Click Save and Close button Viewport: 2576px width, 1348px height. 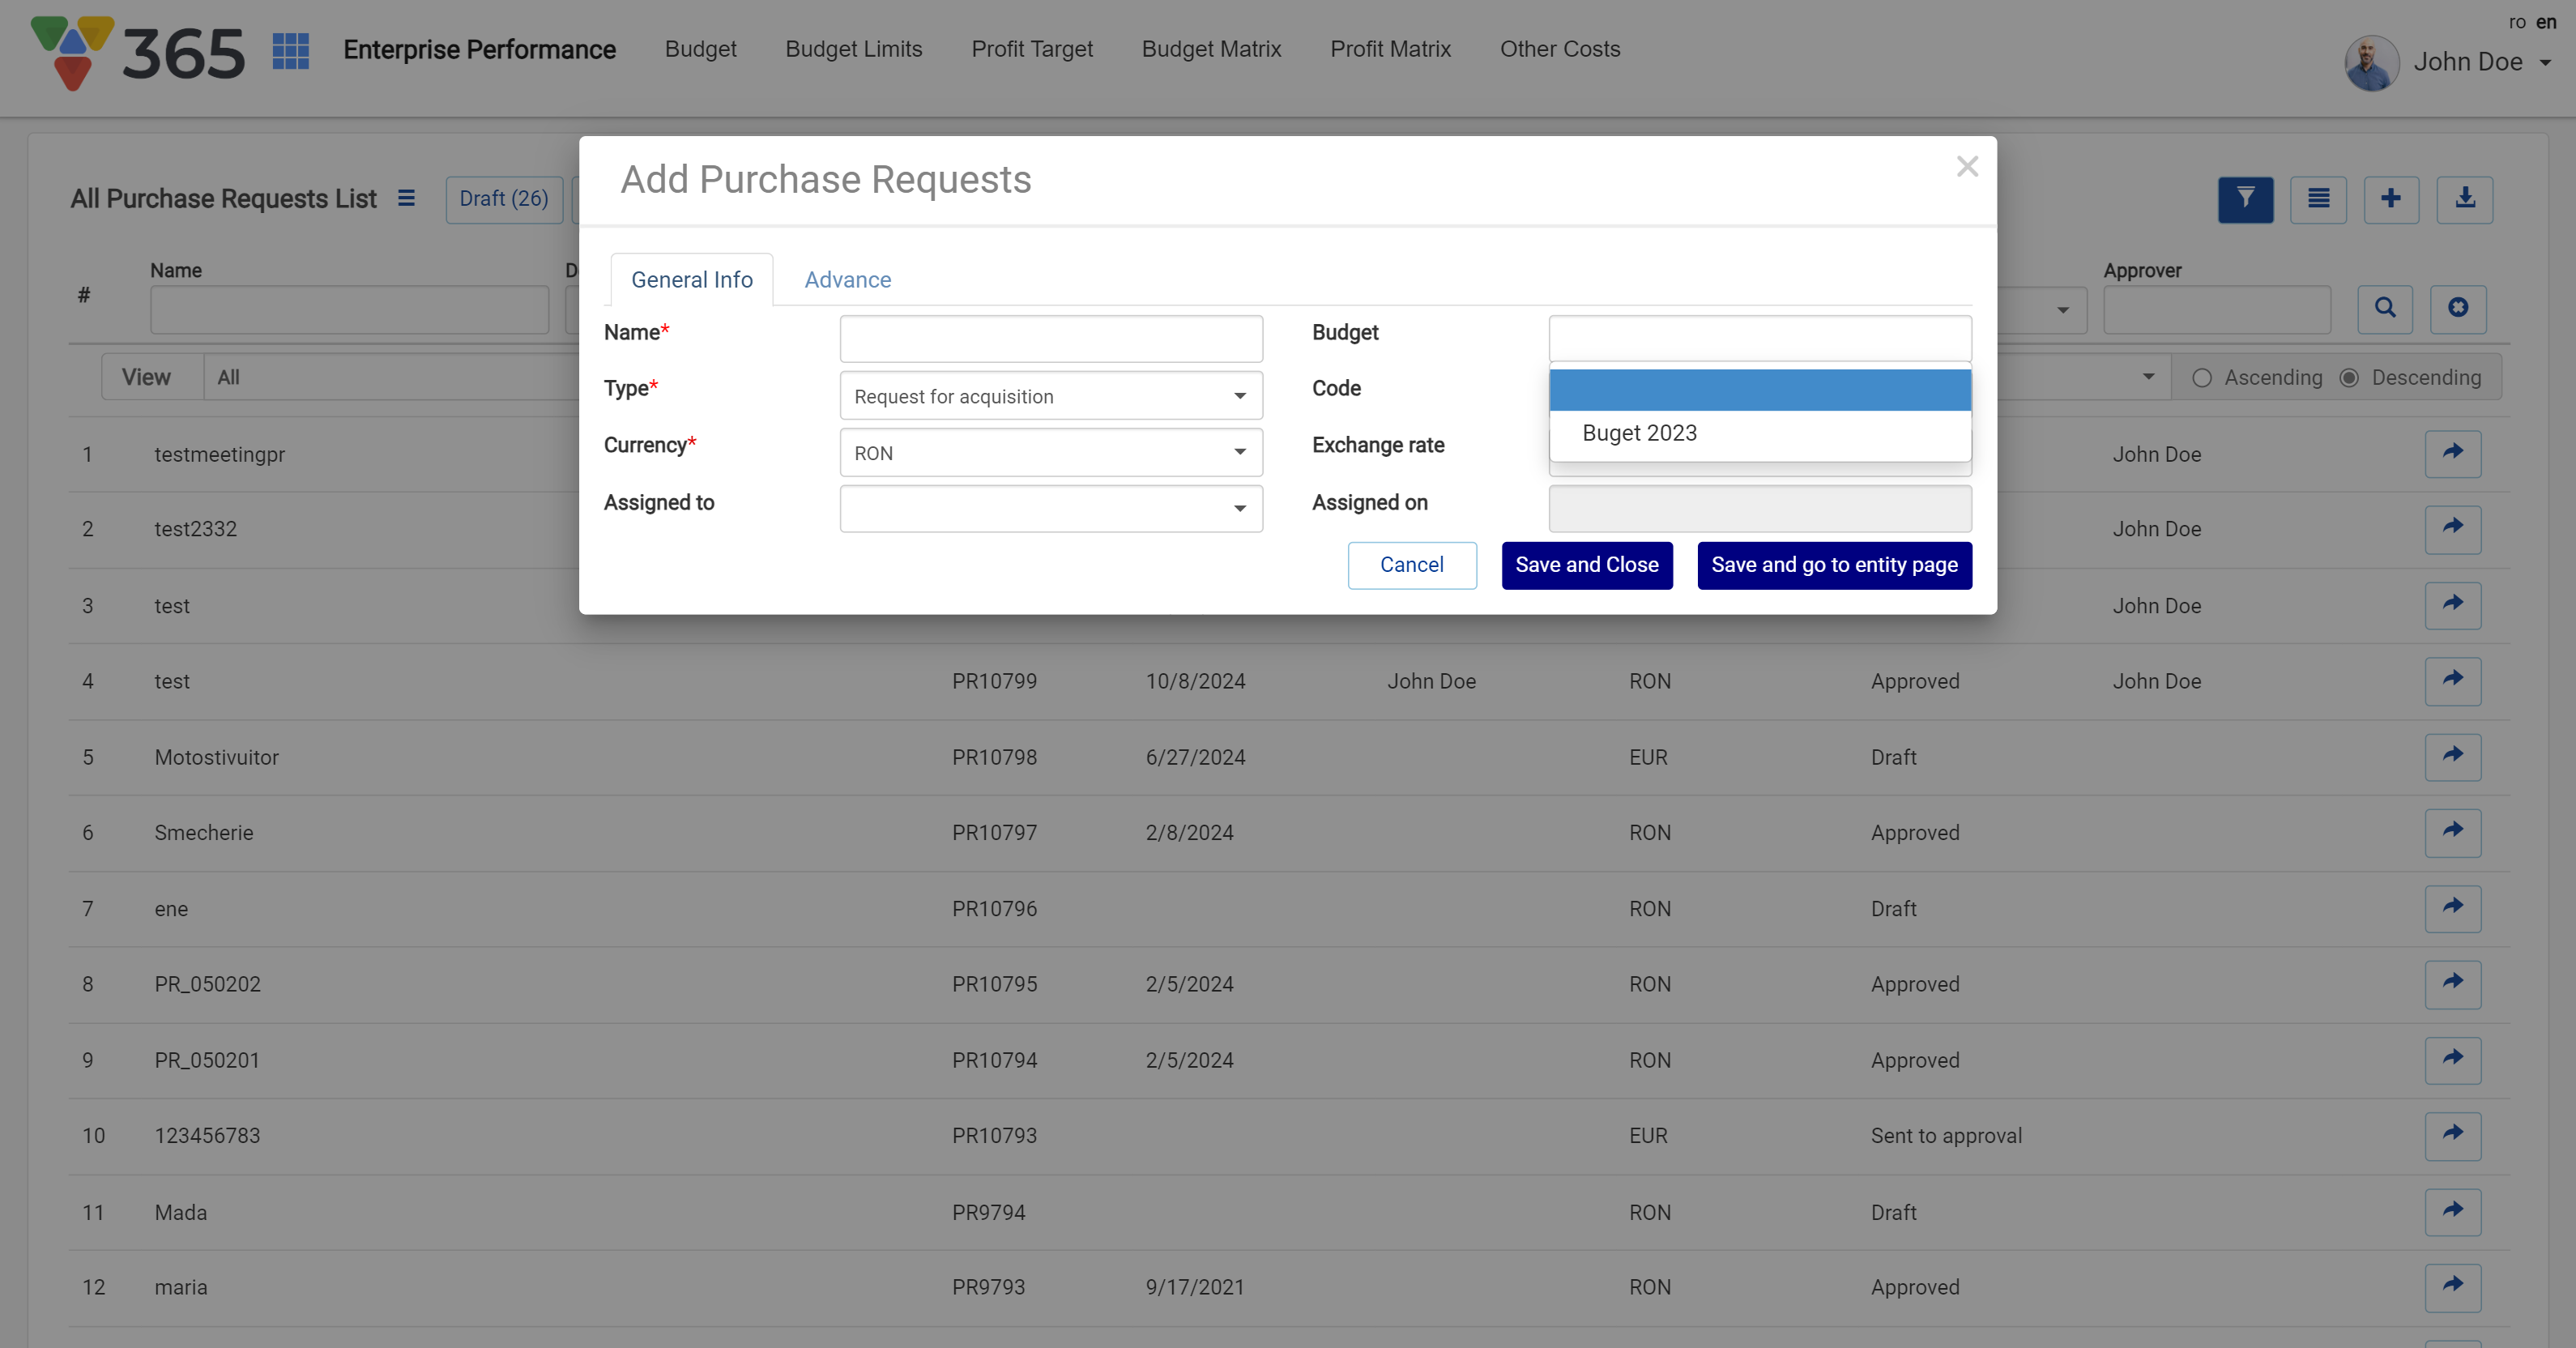tap(1586, 565)
